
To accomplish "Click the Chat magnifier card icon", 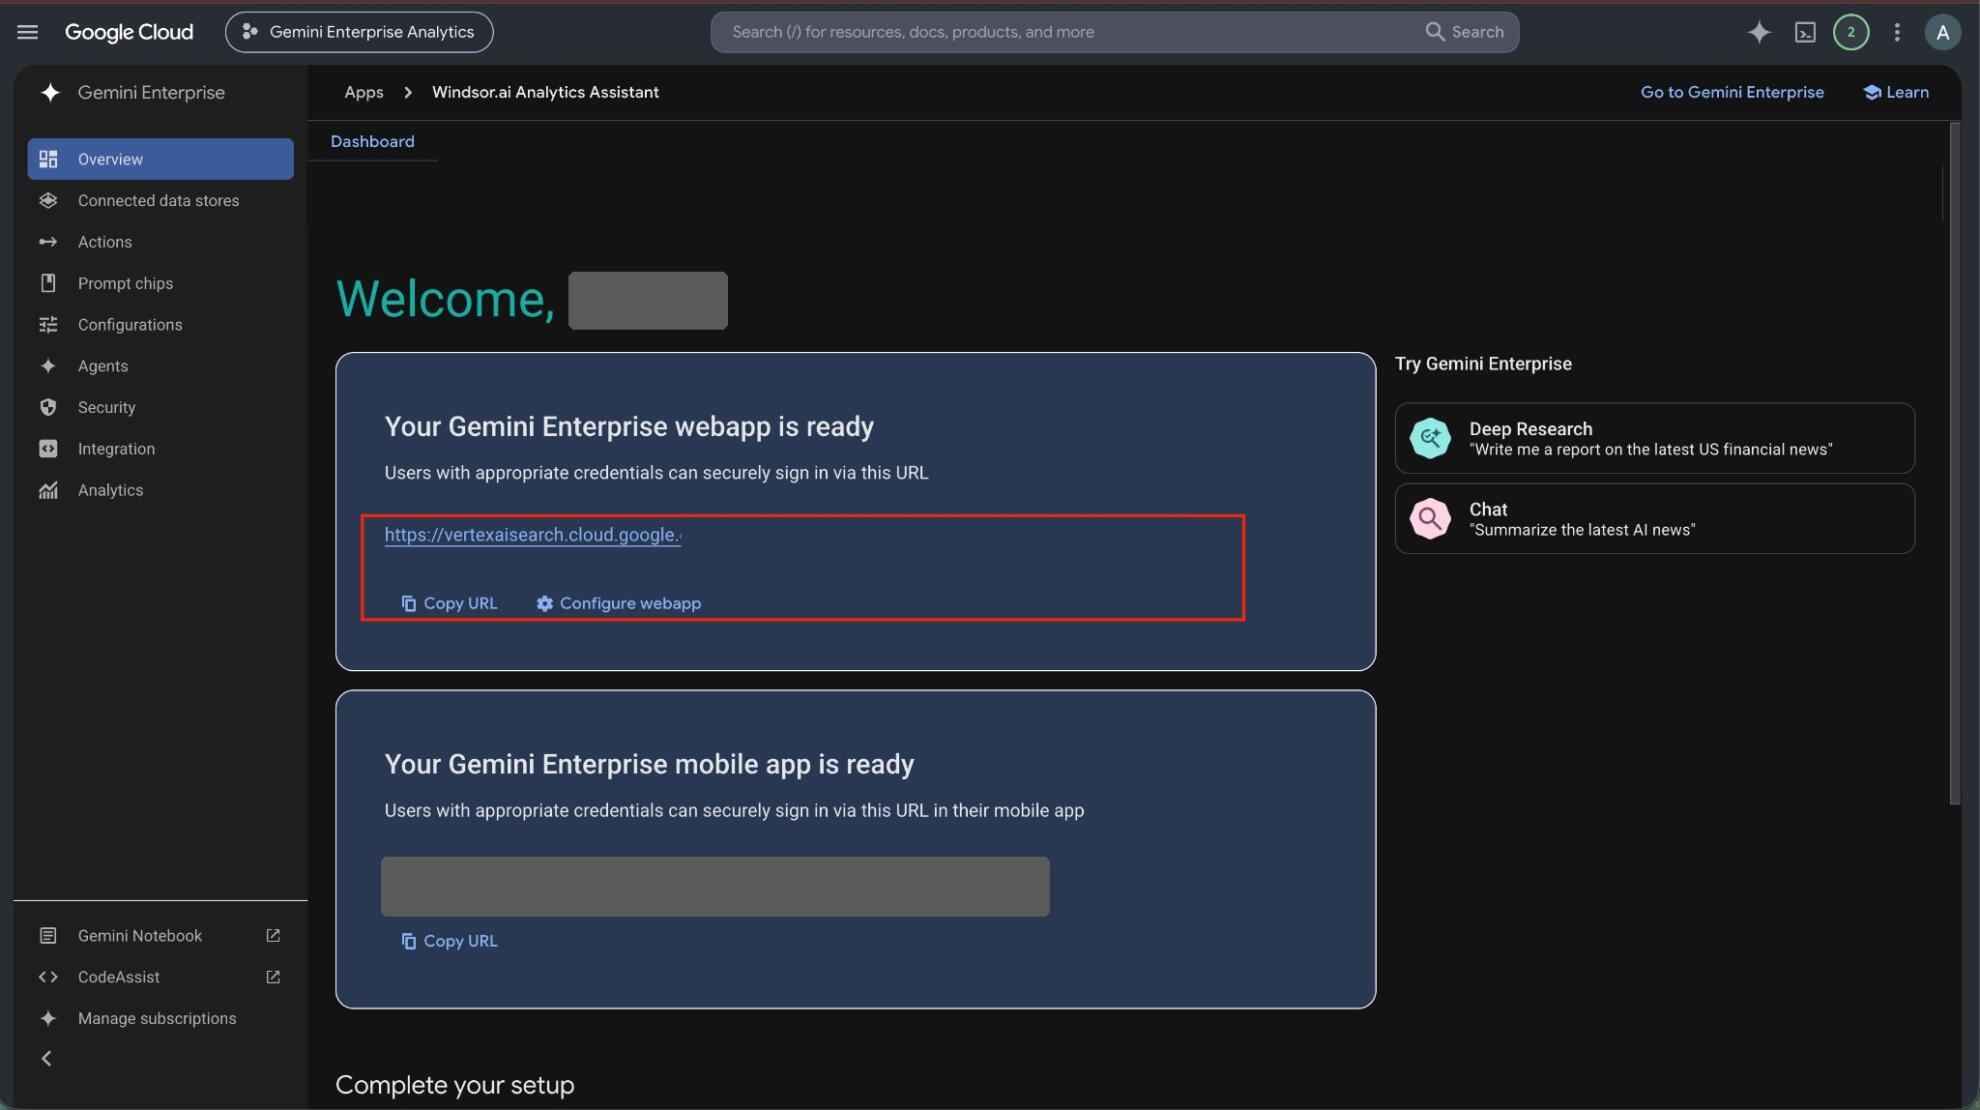I will 1430,519.
